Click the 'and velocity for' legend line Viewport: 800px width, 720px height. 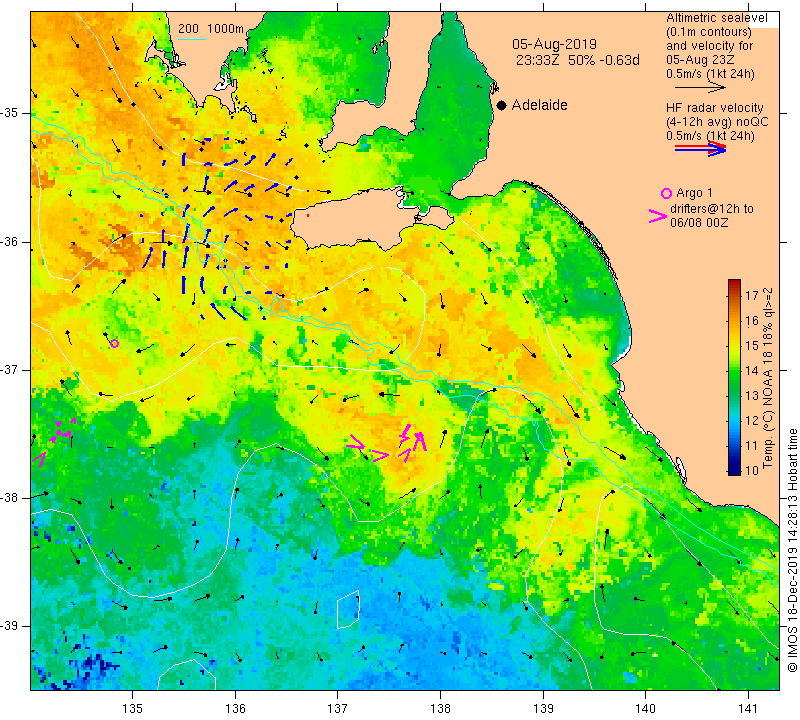pyautogui.click(x=710, y=45)
